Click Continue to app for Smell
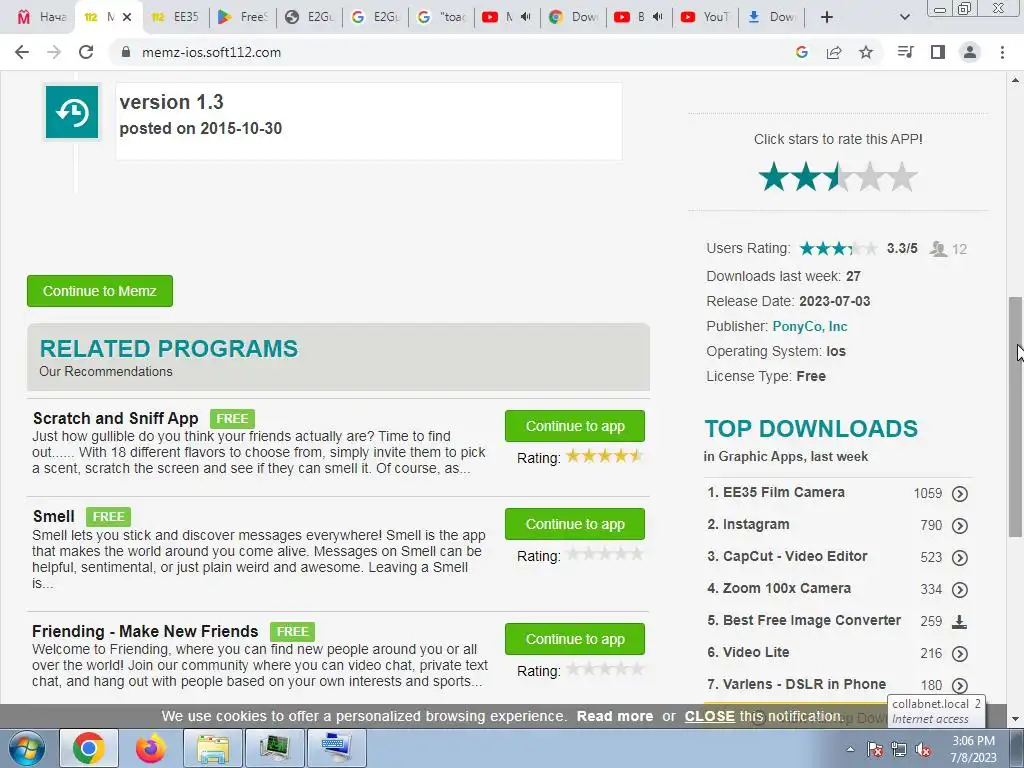Screen dimensions: 1024x768 575,524
